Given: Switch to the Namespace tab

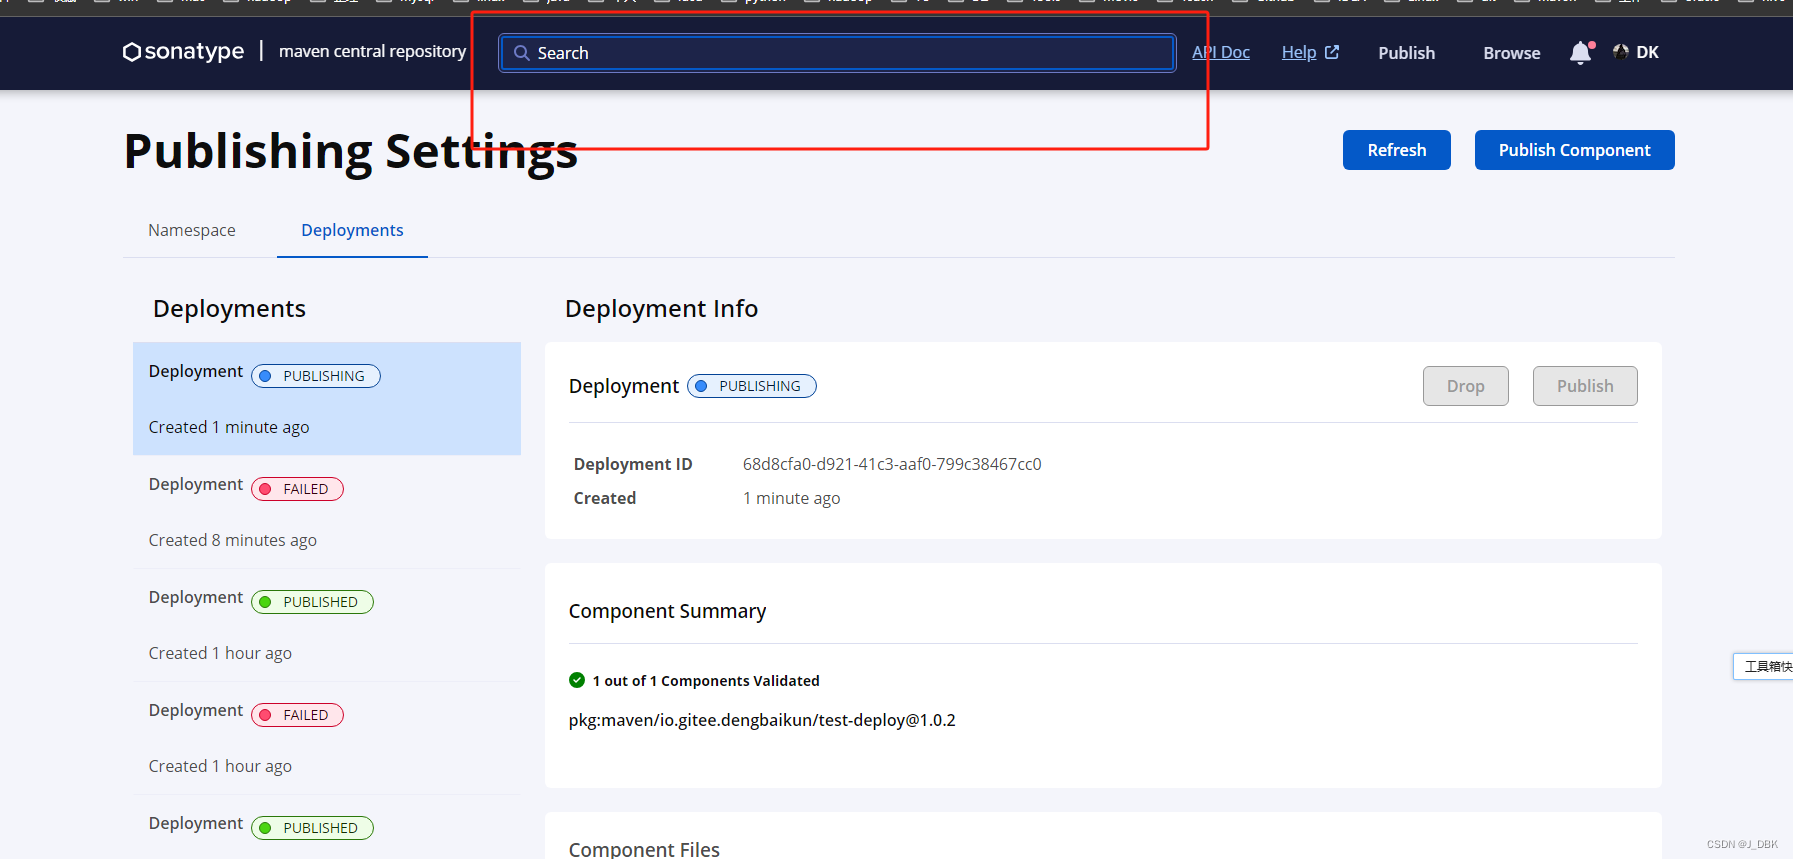Looking at the screenshot, I should click(x=192, y=230).
